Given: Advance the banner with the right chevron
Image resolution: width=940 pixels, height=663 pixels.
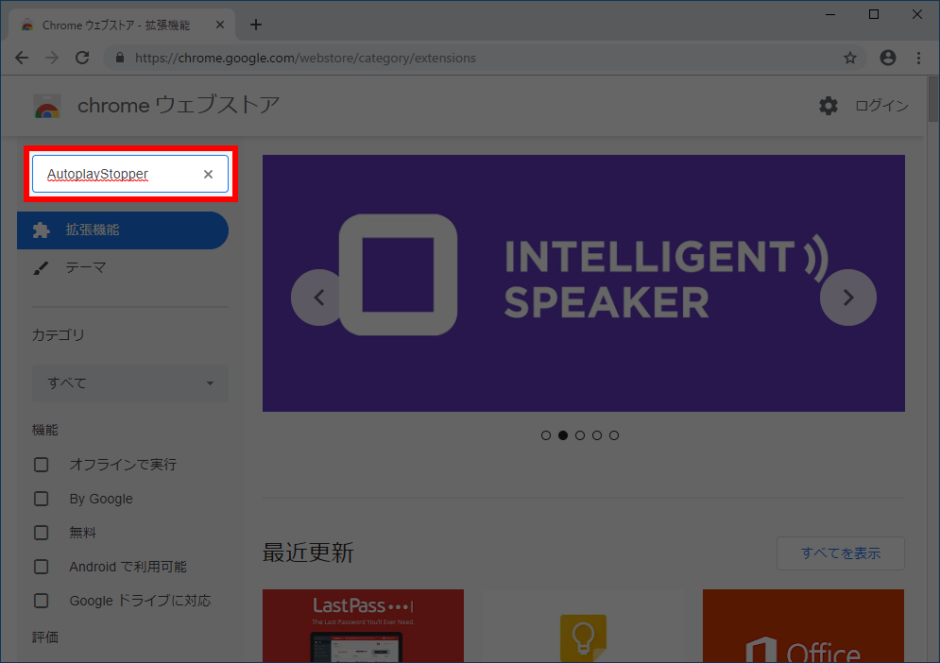Looking at the screenshot, I should [x=848, y=297].
